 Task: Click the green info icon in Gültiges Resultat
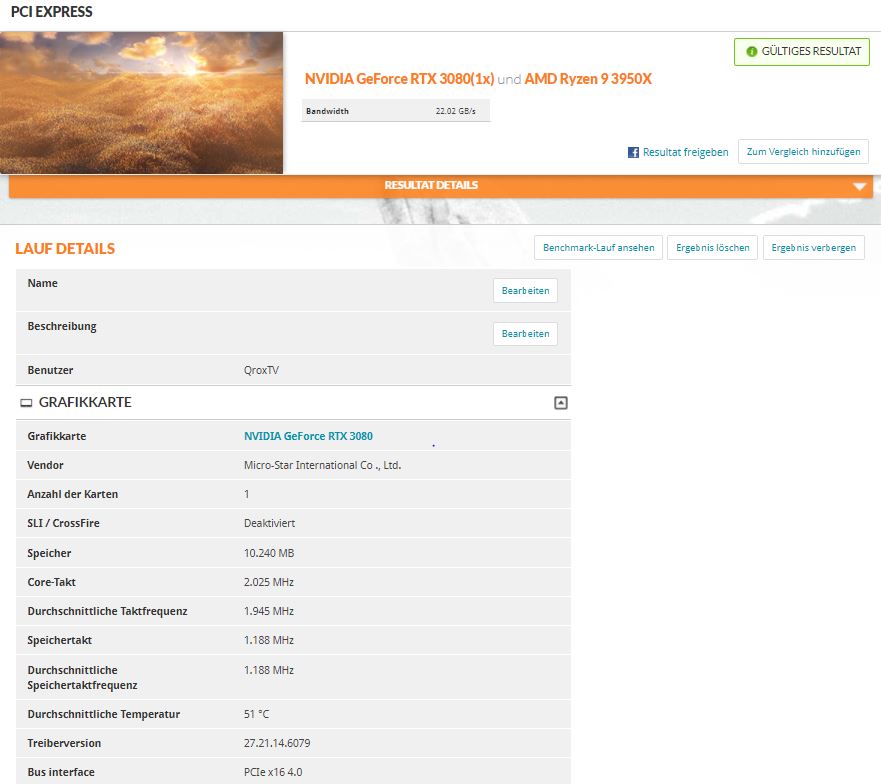[x=751, y=52]
